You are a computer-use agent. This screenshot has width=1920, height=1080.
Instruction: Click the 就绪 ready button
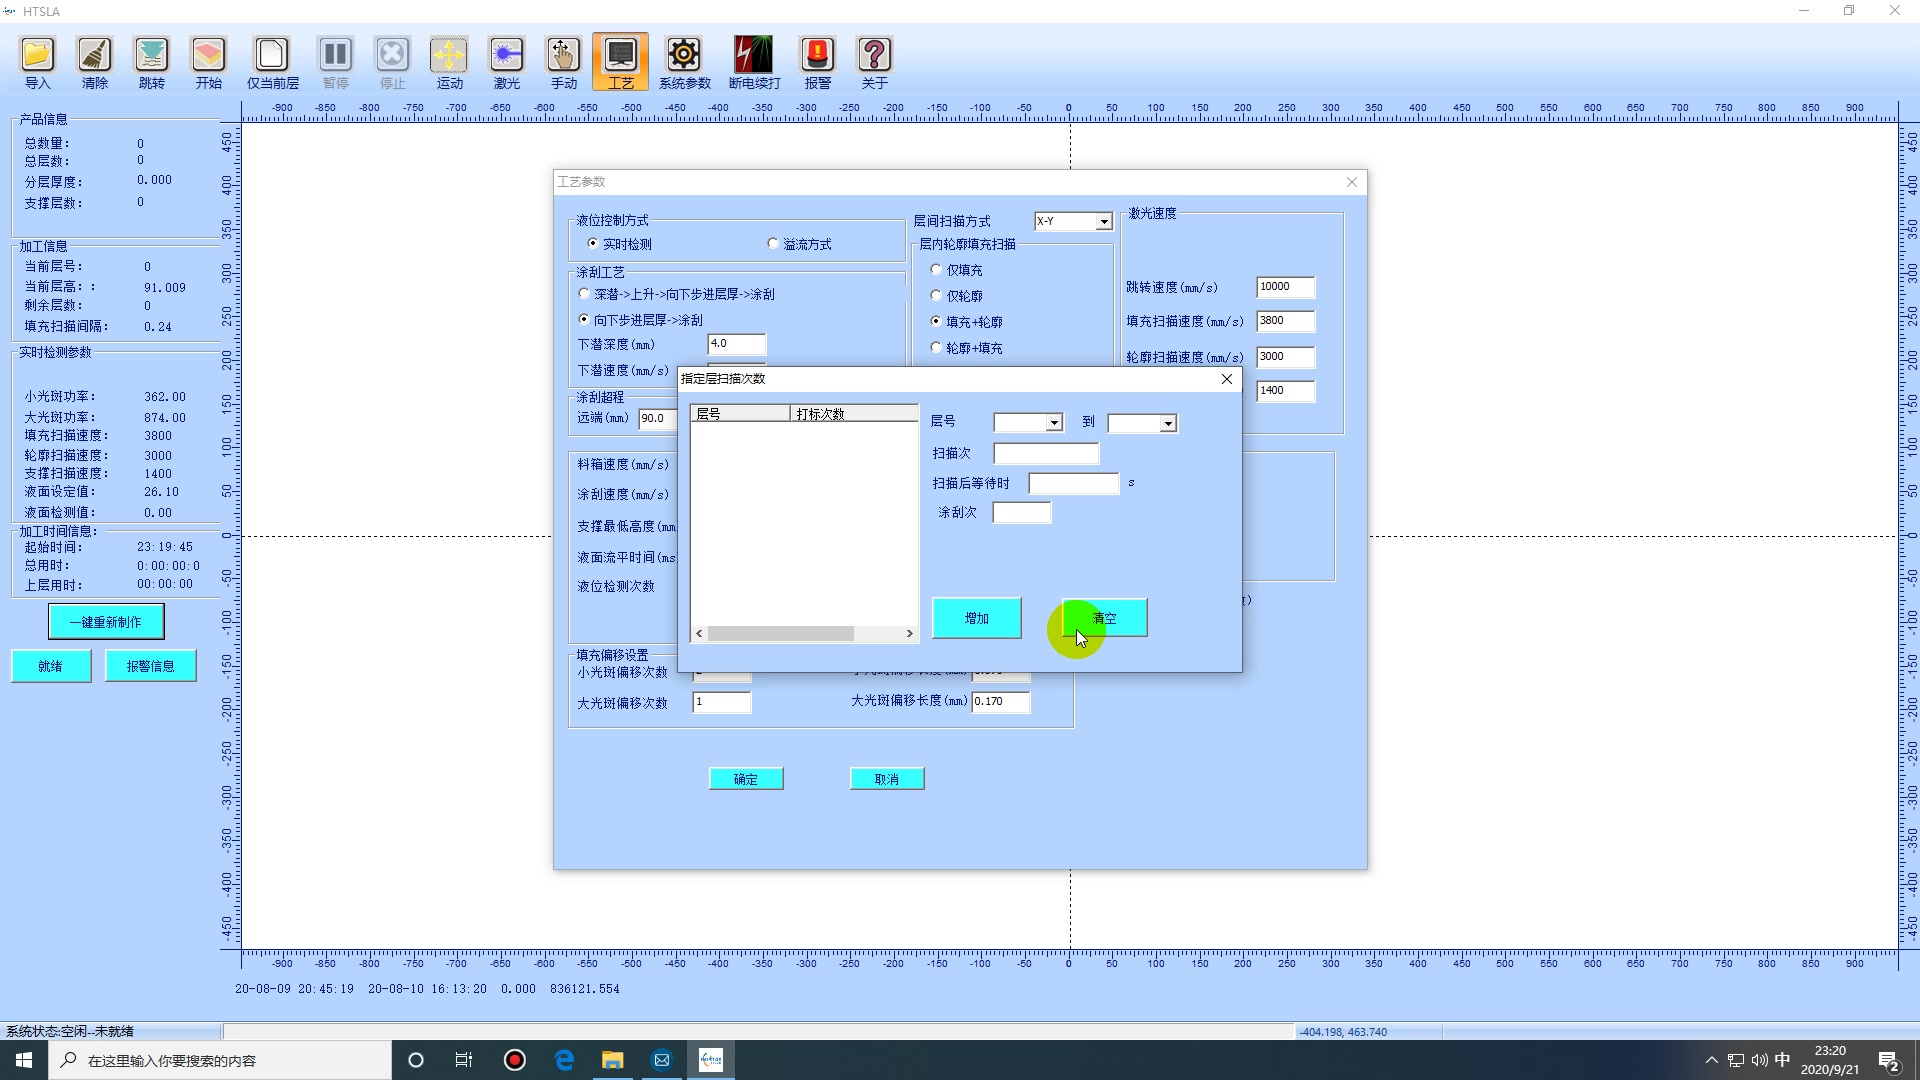[51, 666]
